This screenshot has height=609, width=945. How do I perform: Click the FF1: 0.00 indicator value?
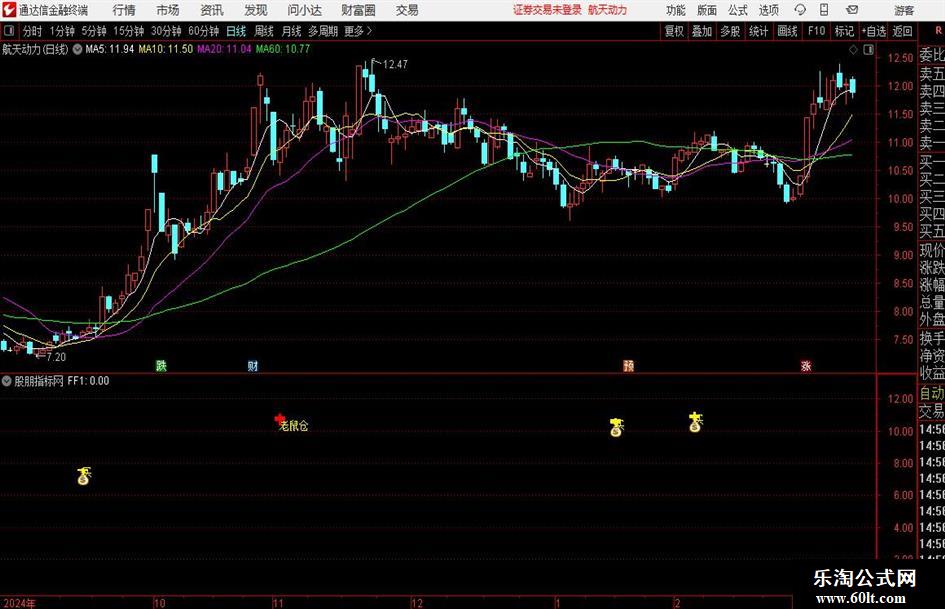point(88,381)
